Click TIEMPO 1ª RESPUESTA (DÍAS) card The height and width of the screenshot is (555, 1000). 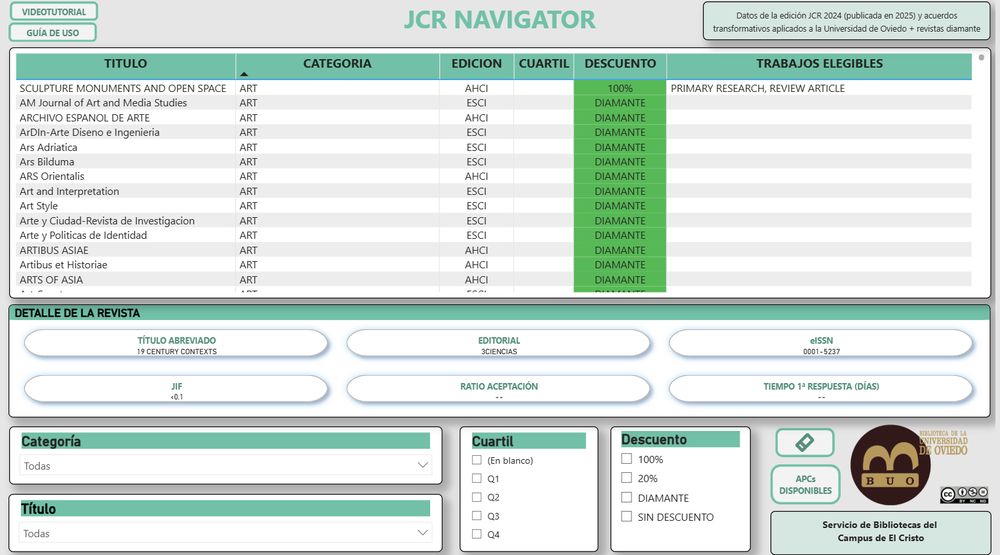pos(821,390)
